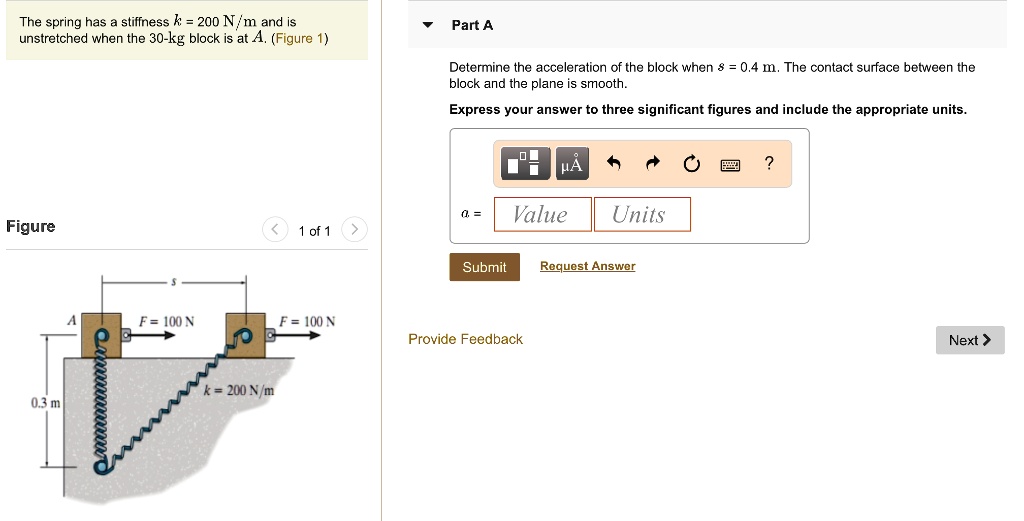Undo the last answer edit

pyautogui.click(x=614, y=164)
